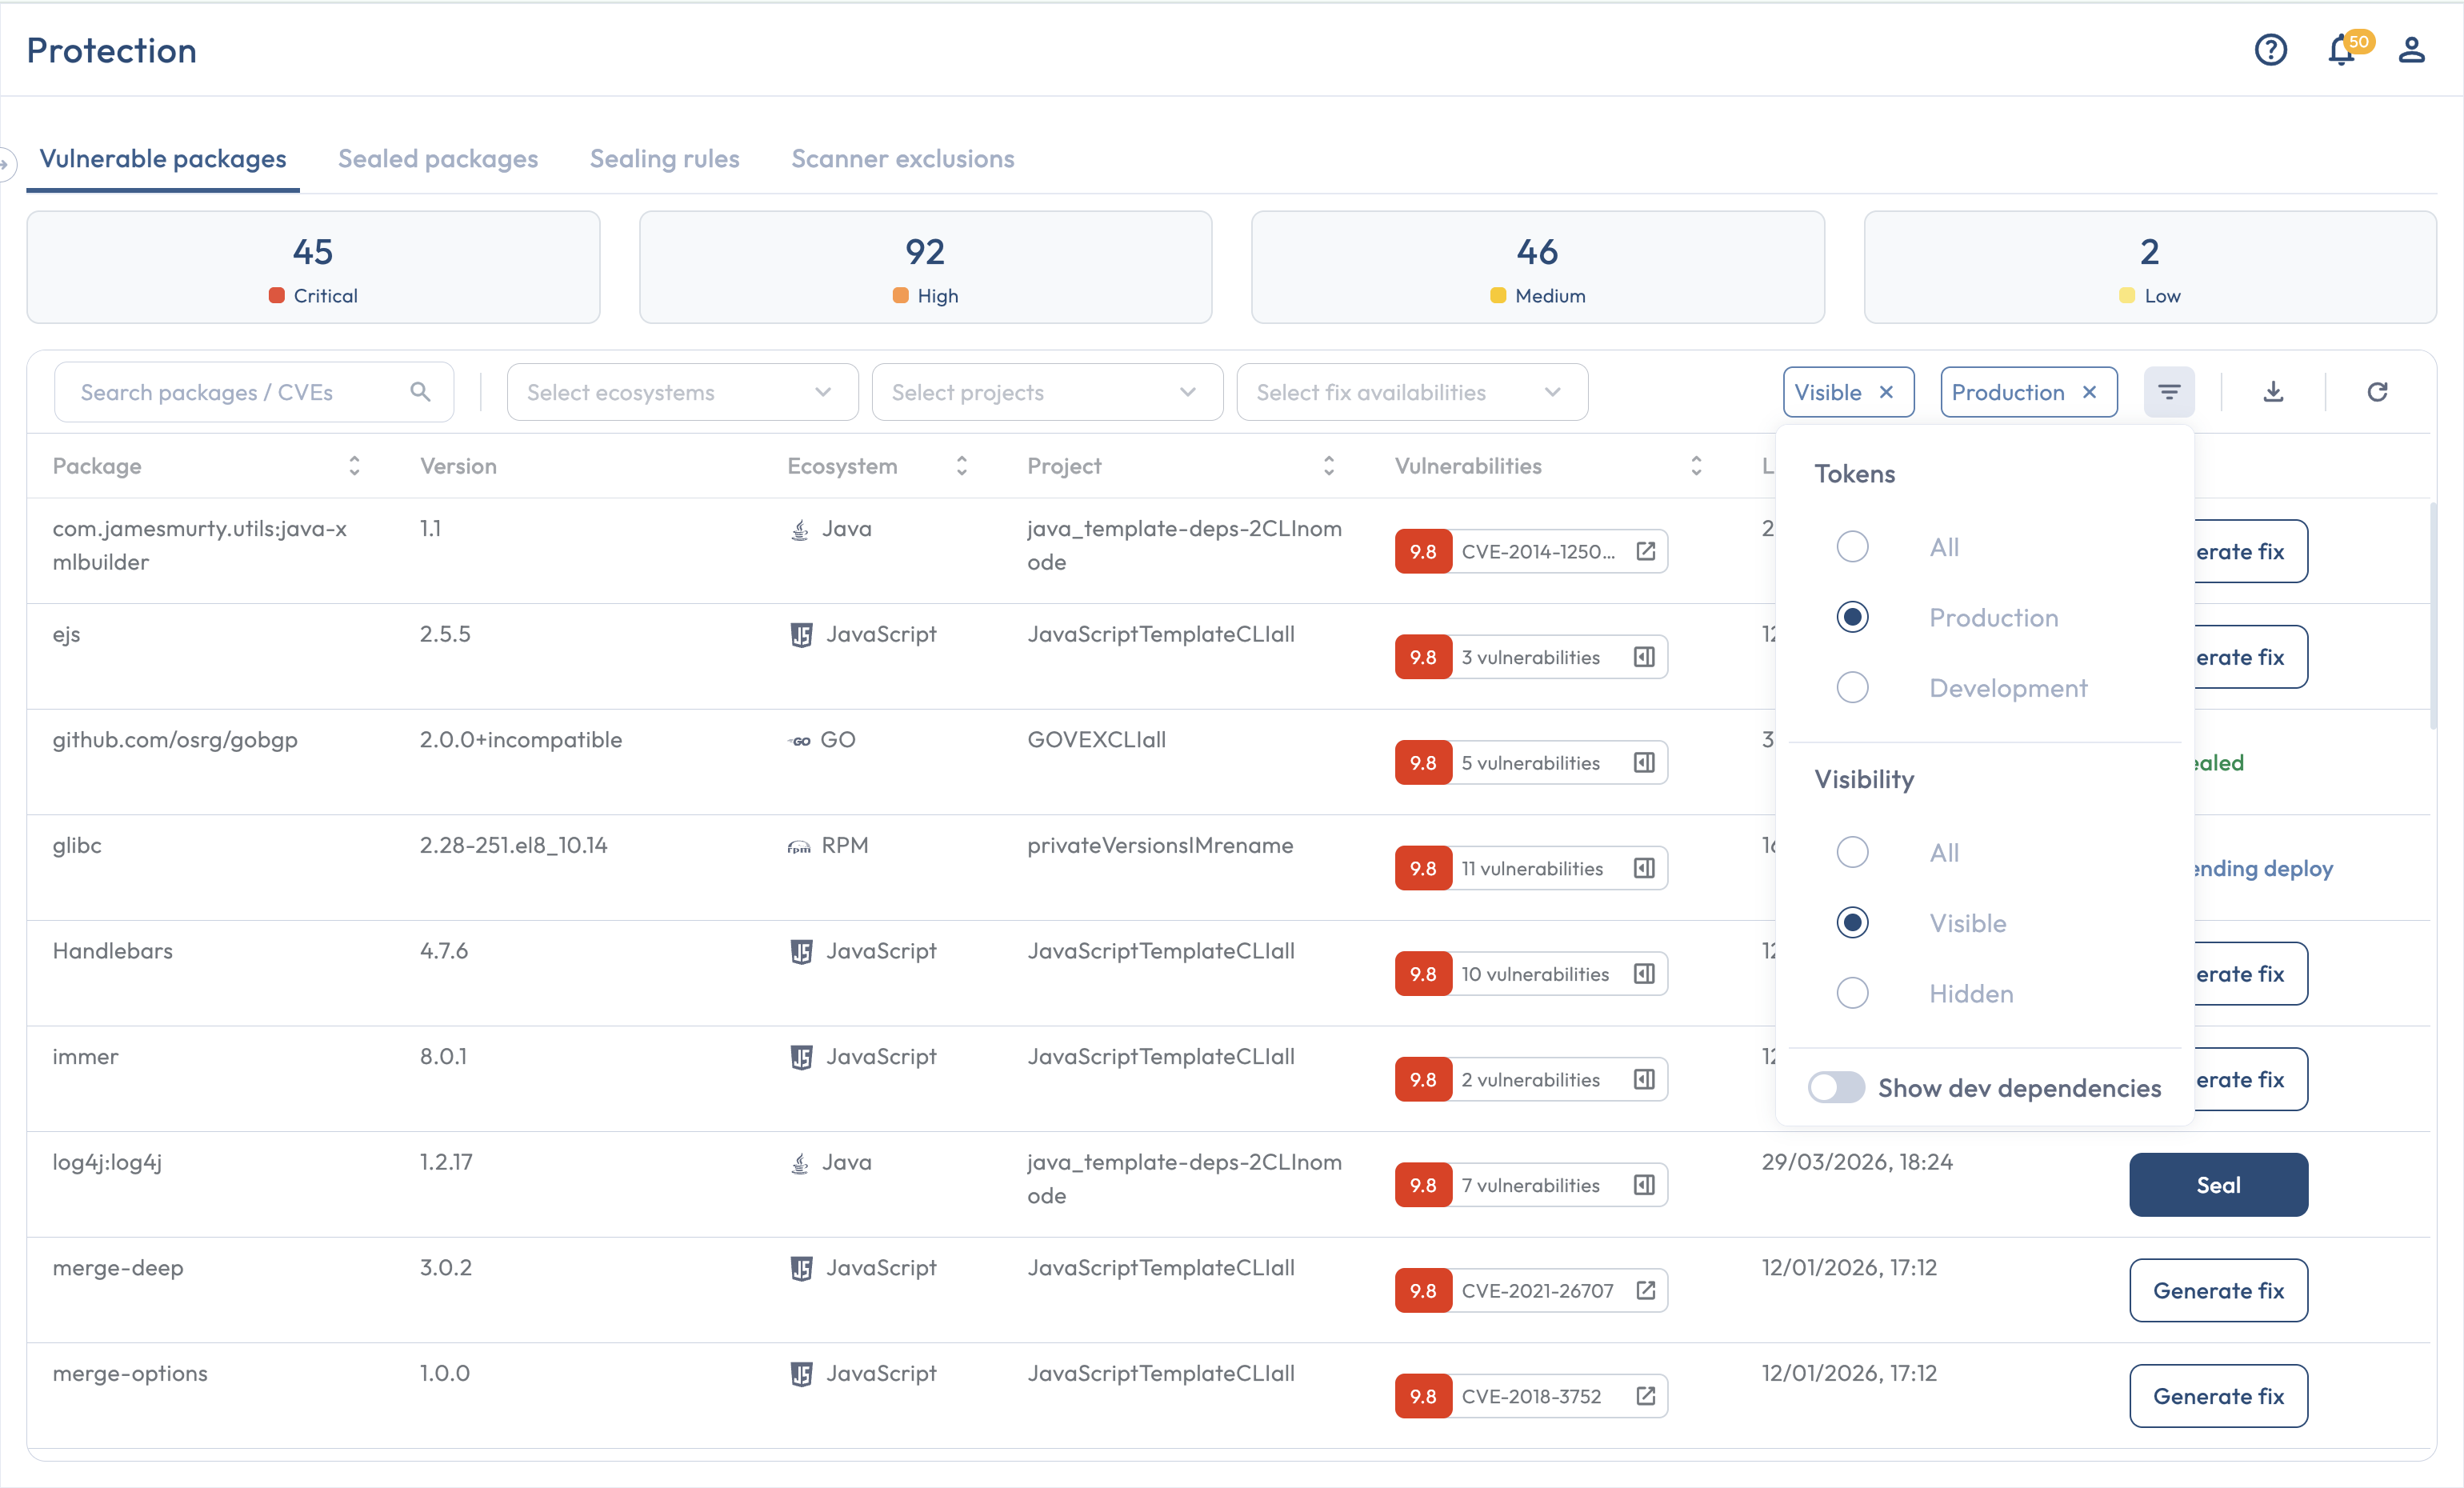Remove the Production filter chip

coord(2089,392)
